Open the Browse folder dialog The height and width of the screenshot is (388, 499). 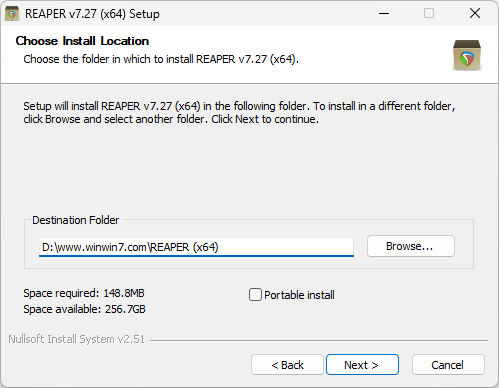(x=411, y=246)
